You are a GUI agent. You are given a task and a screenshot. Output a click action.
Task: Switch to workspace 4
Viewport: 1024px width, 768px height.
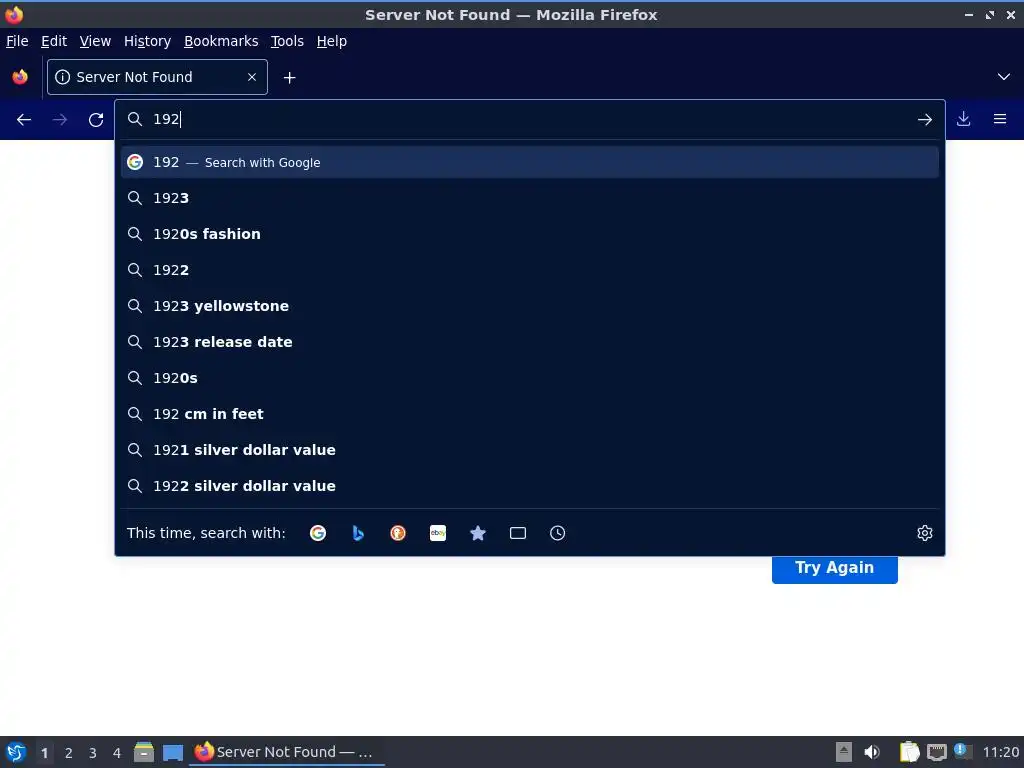point(117,753)
